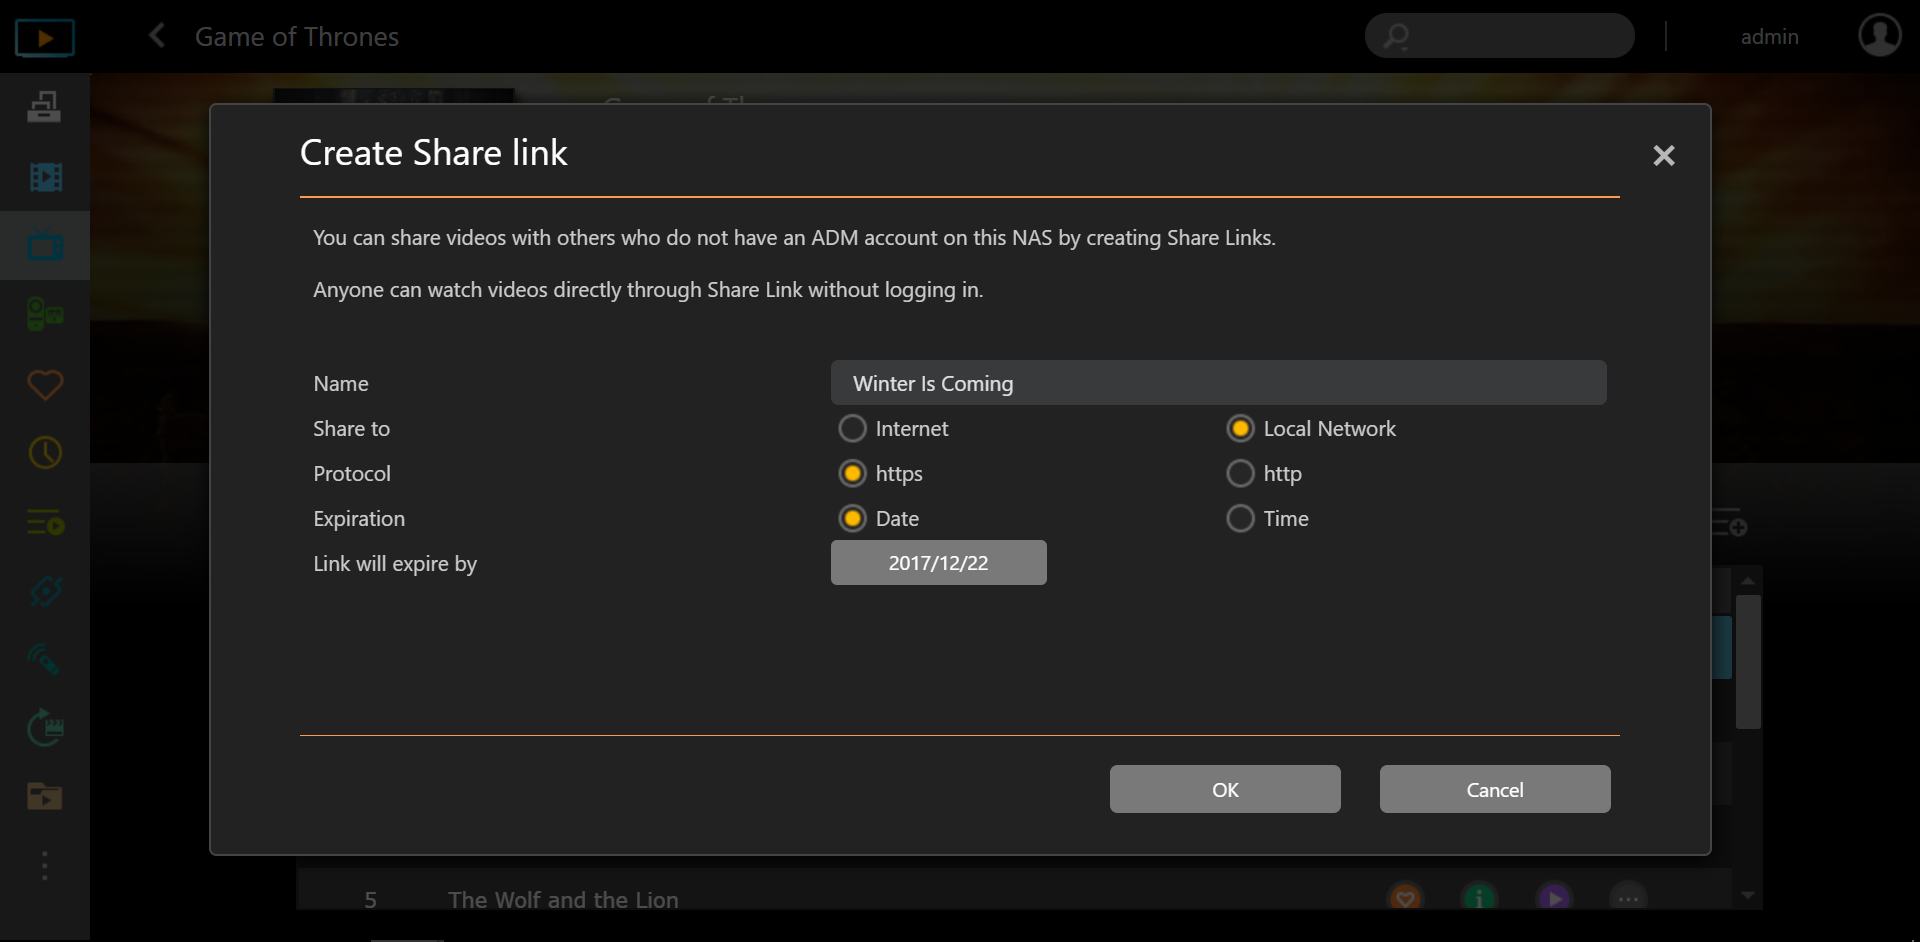Viewport: 1920px width, 942px height.
Task: Open the media folder sidebar icon
Action: 45,796
